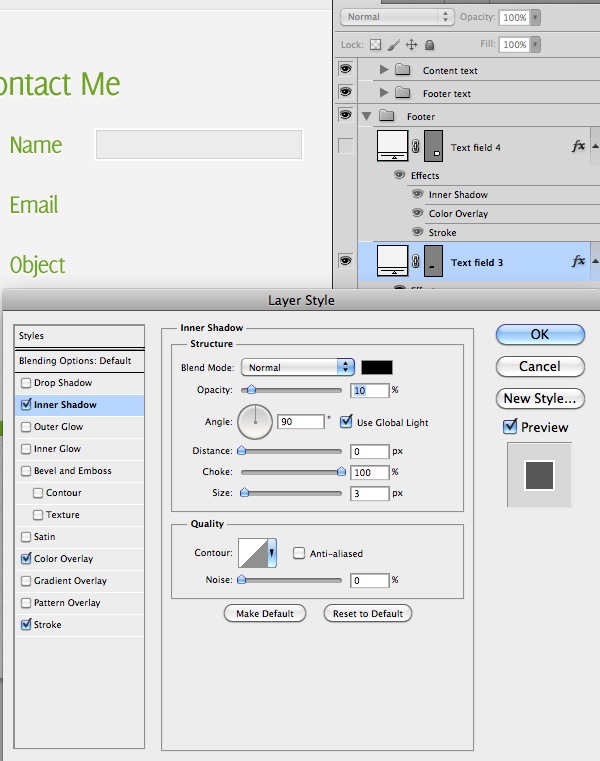The width and height of the screenshot is (600, 761).
Task: Select Text field 3 vector mask thumbnail
Action: pos(433,261)
